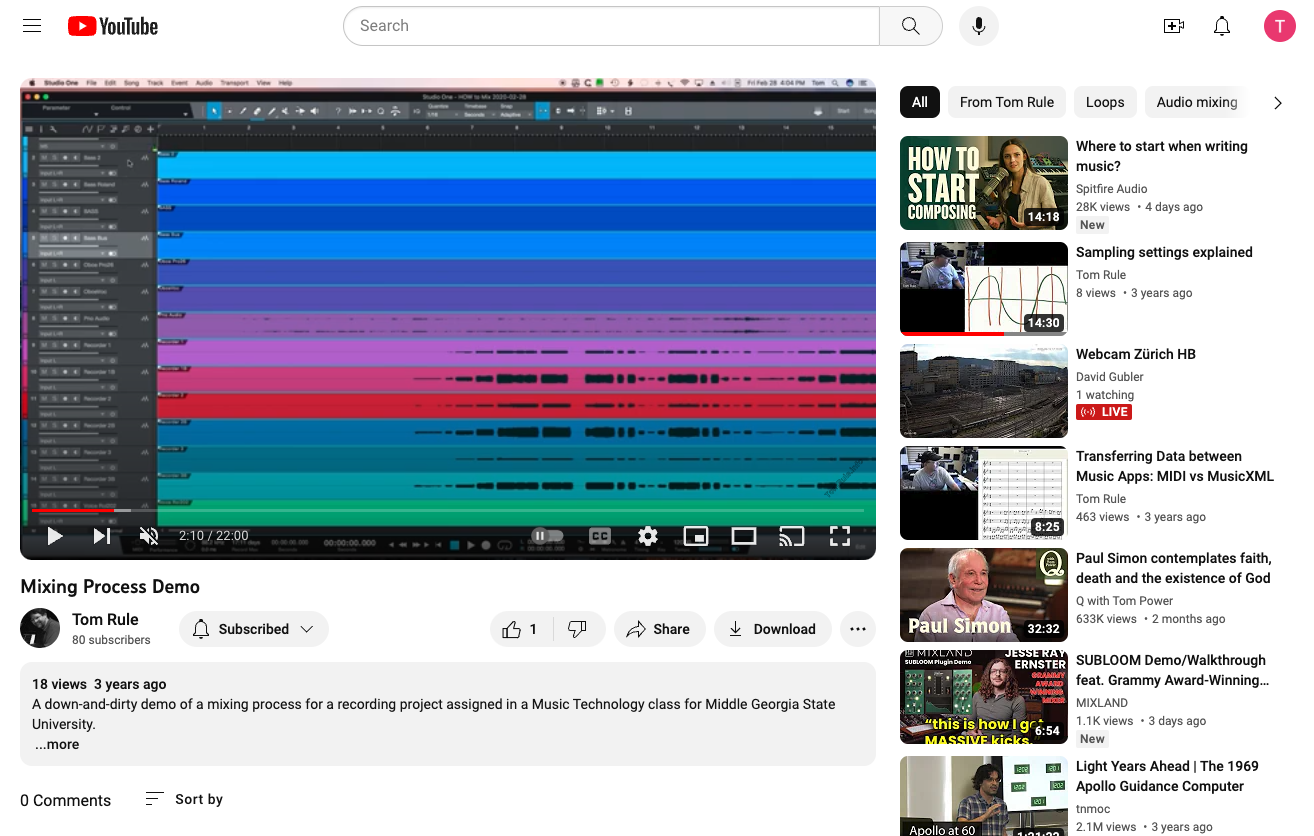Screen dimensions: 1314x836
Task: Start voice search with microphone icon
Action: (x=979, y=26)
